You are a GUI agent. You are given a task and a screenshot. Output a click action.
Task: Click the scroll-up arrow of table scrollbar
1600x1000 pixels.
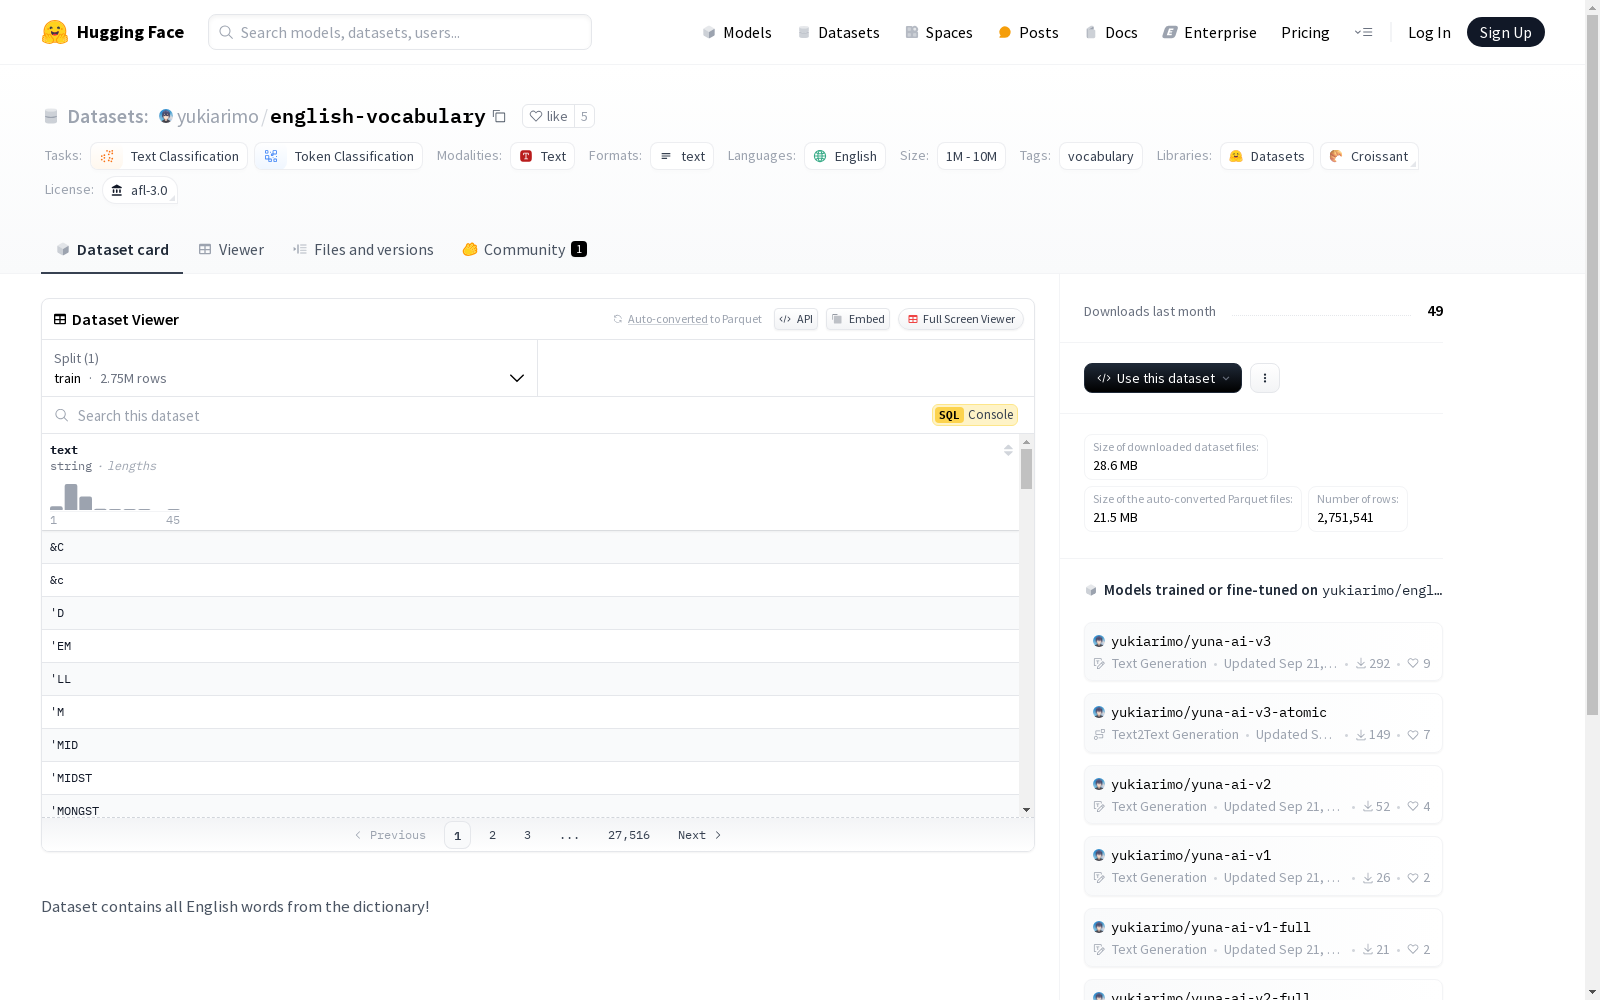pos(1026,441)
